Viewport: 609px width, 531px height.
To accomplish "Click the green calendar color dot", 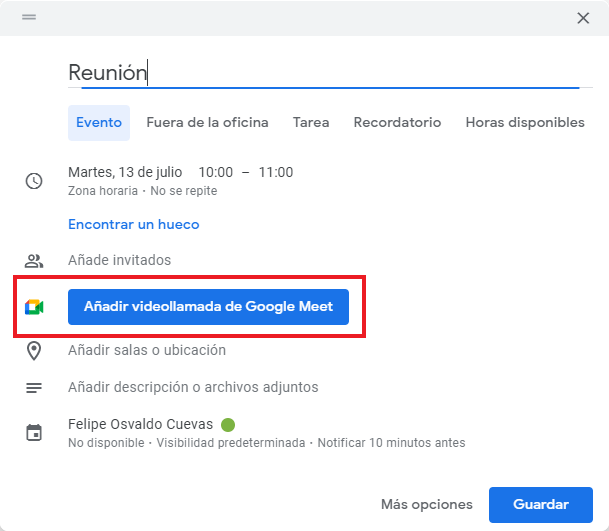I will pyautogui.click(x=228, y=424).
